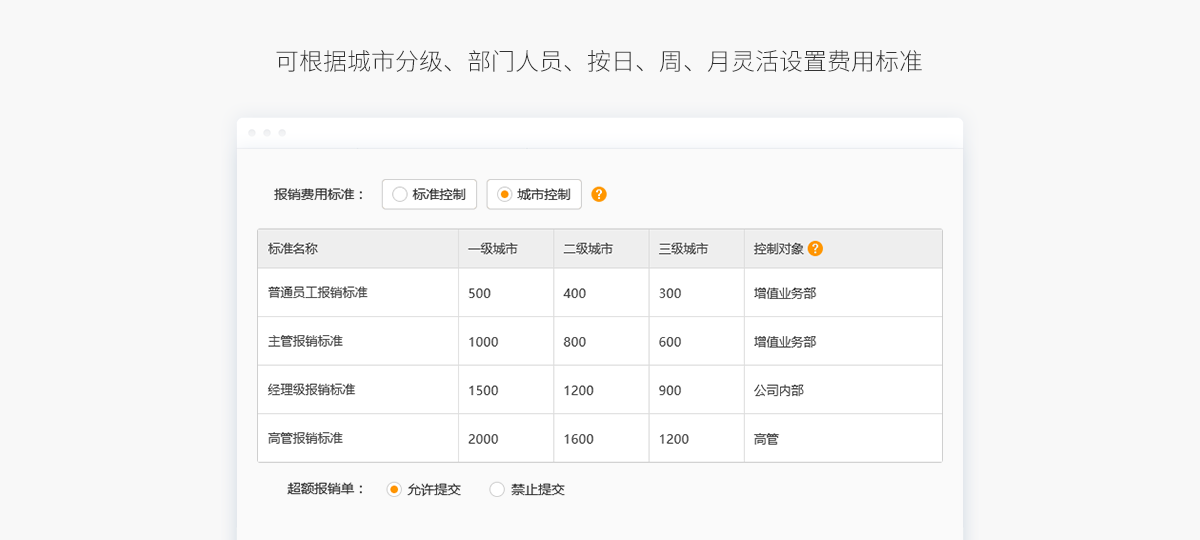The image size is (1200, 540).
Task: Click the help icon beside 城市控制
Action: coord(599,194)
